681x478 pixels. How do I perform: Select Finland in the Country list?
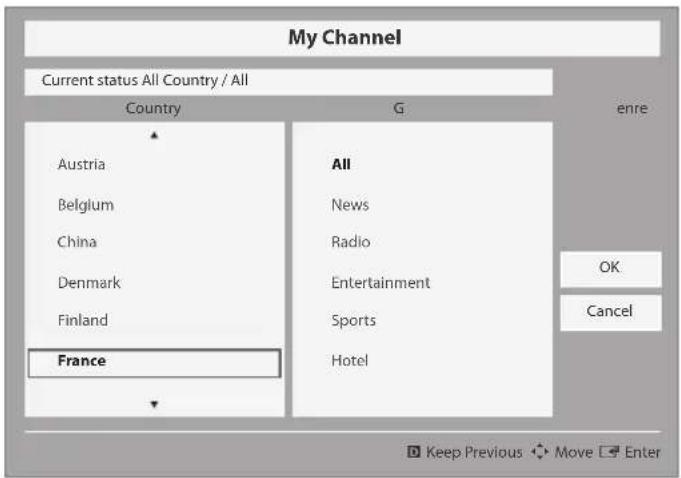[83, 320]
